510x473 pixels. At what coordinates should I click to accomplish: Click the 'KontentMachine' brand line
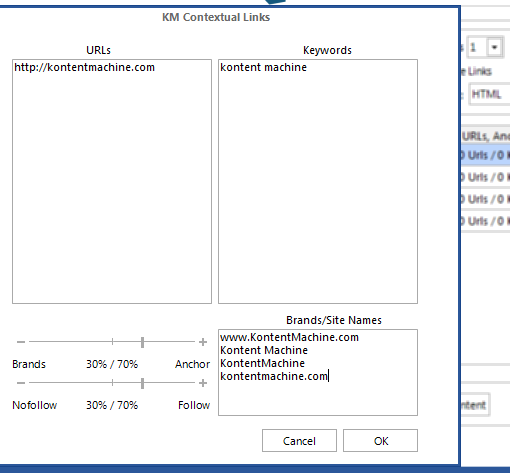pyautogui.click(x=262, y=363)
